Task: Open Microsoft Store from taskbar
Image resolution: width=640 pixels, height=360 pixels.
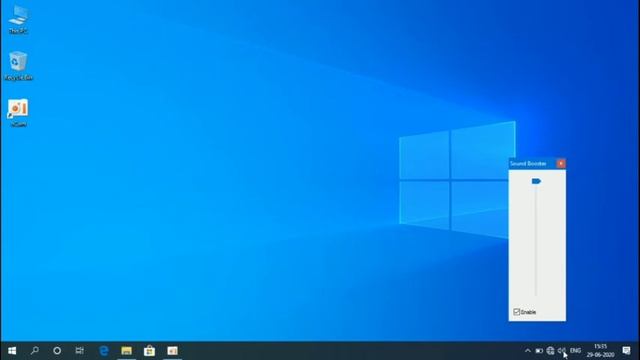Action: 149,351
